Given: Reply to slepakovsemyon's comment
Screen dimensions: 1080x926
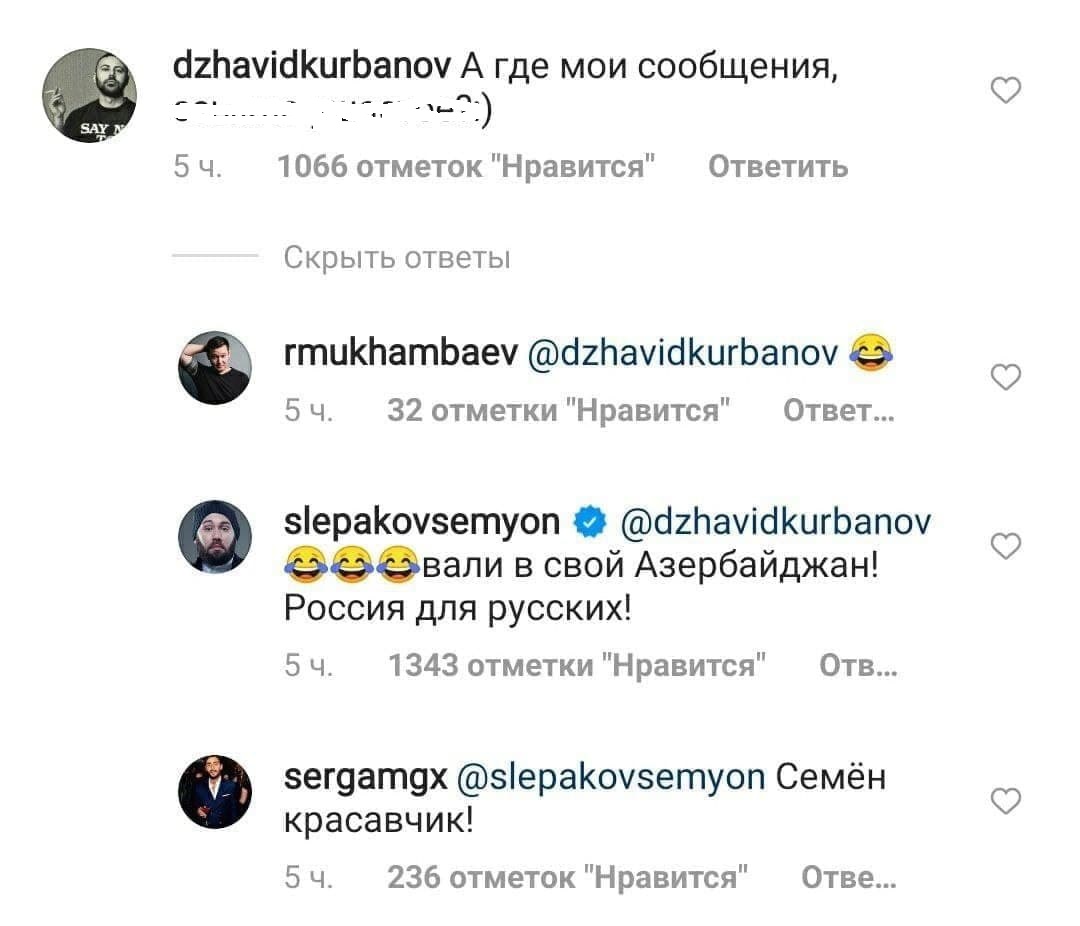Looking at the screenshot, I should pyautogui.click(x=858, y=665).
